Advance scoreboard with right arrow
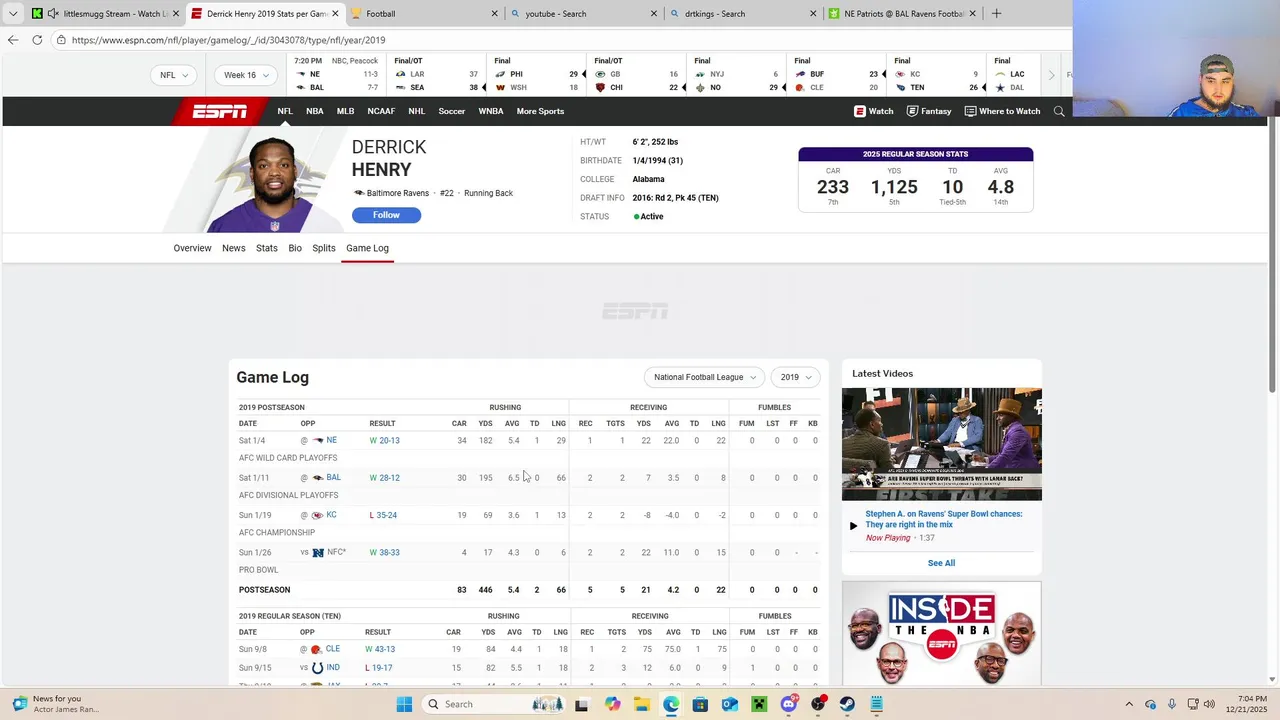Viewport: 1280px width, 720px height. point(1051,75)
